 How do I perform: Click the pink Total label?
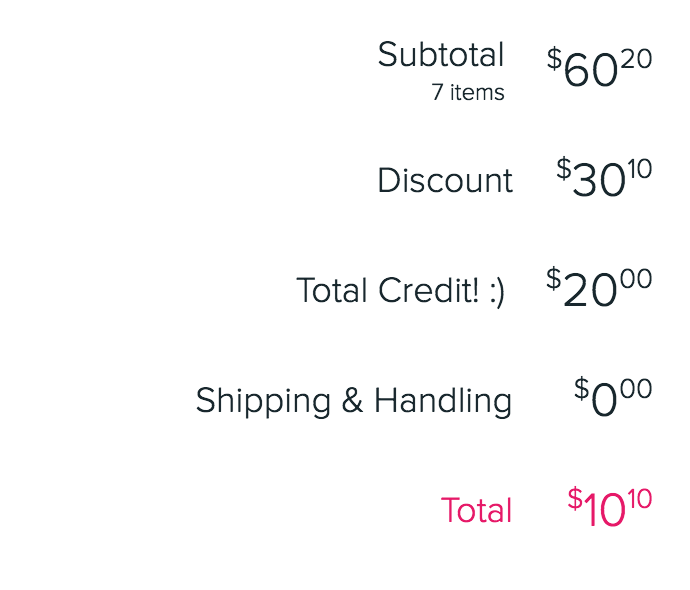coord(477,510)
